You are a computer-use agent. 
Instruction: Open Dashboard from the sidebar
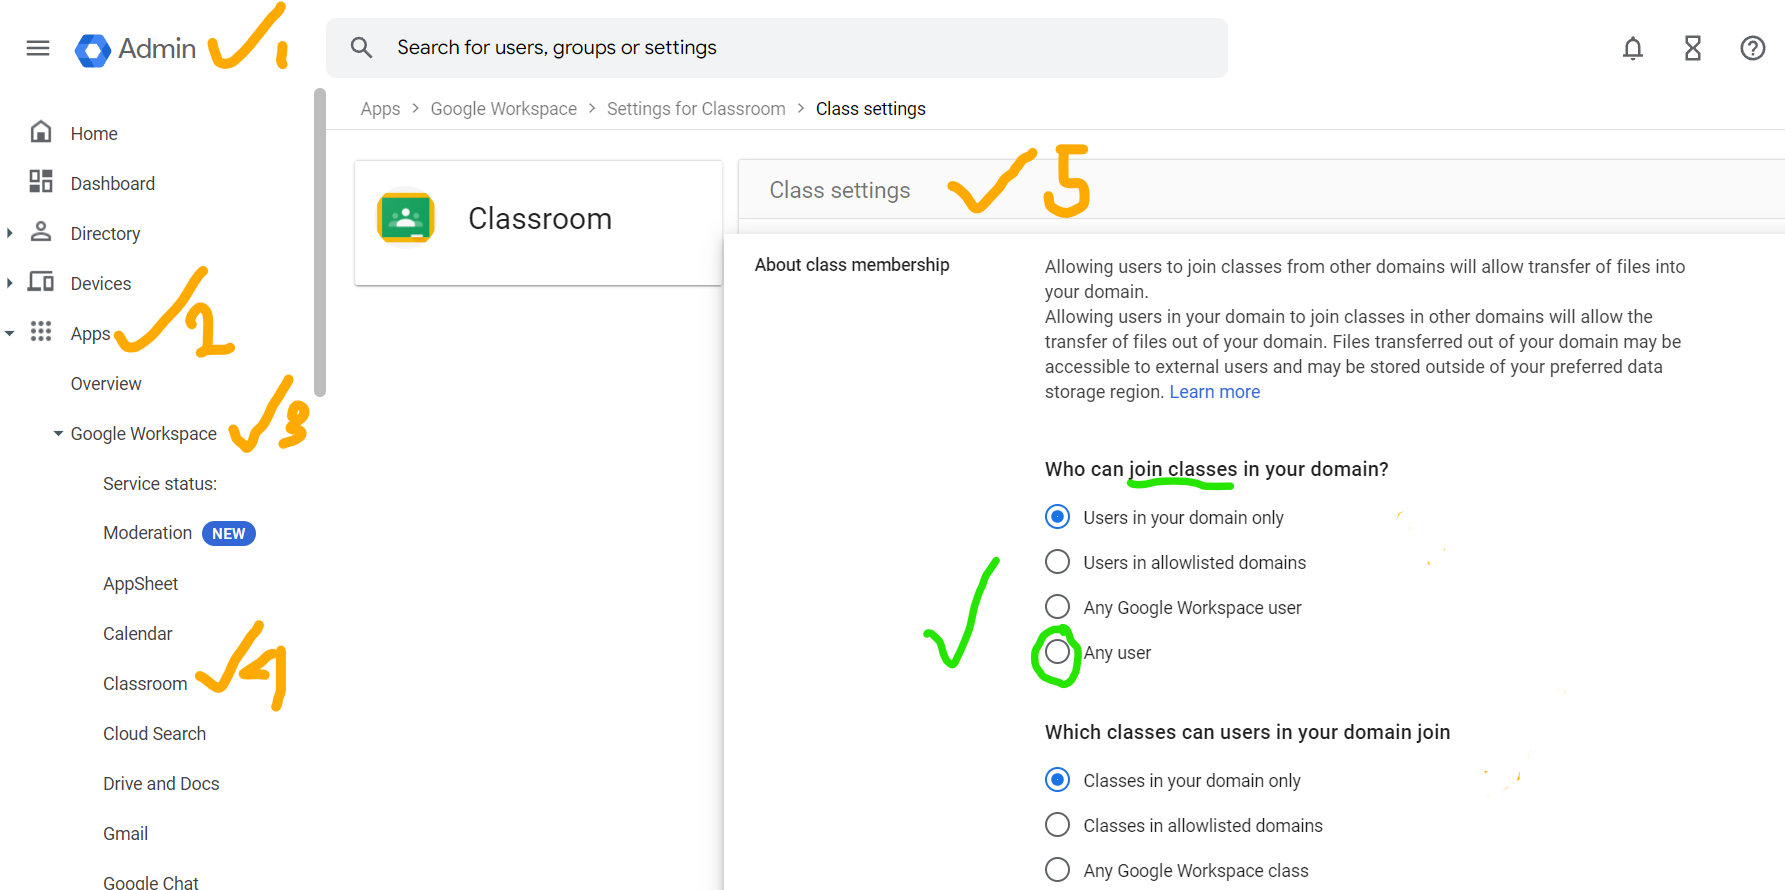[x=113, y=184]
